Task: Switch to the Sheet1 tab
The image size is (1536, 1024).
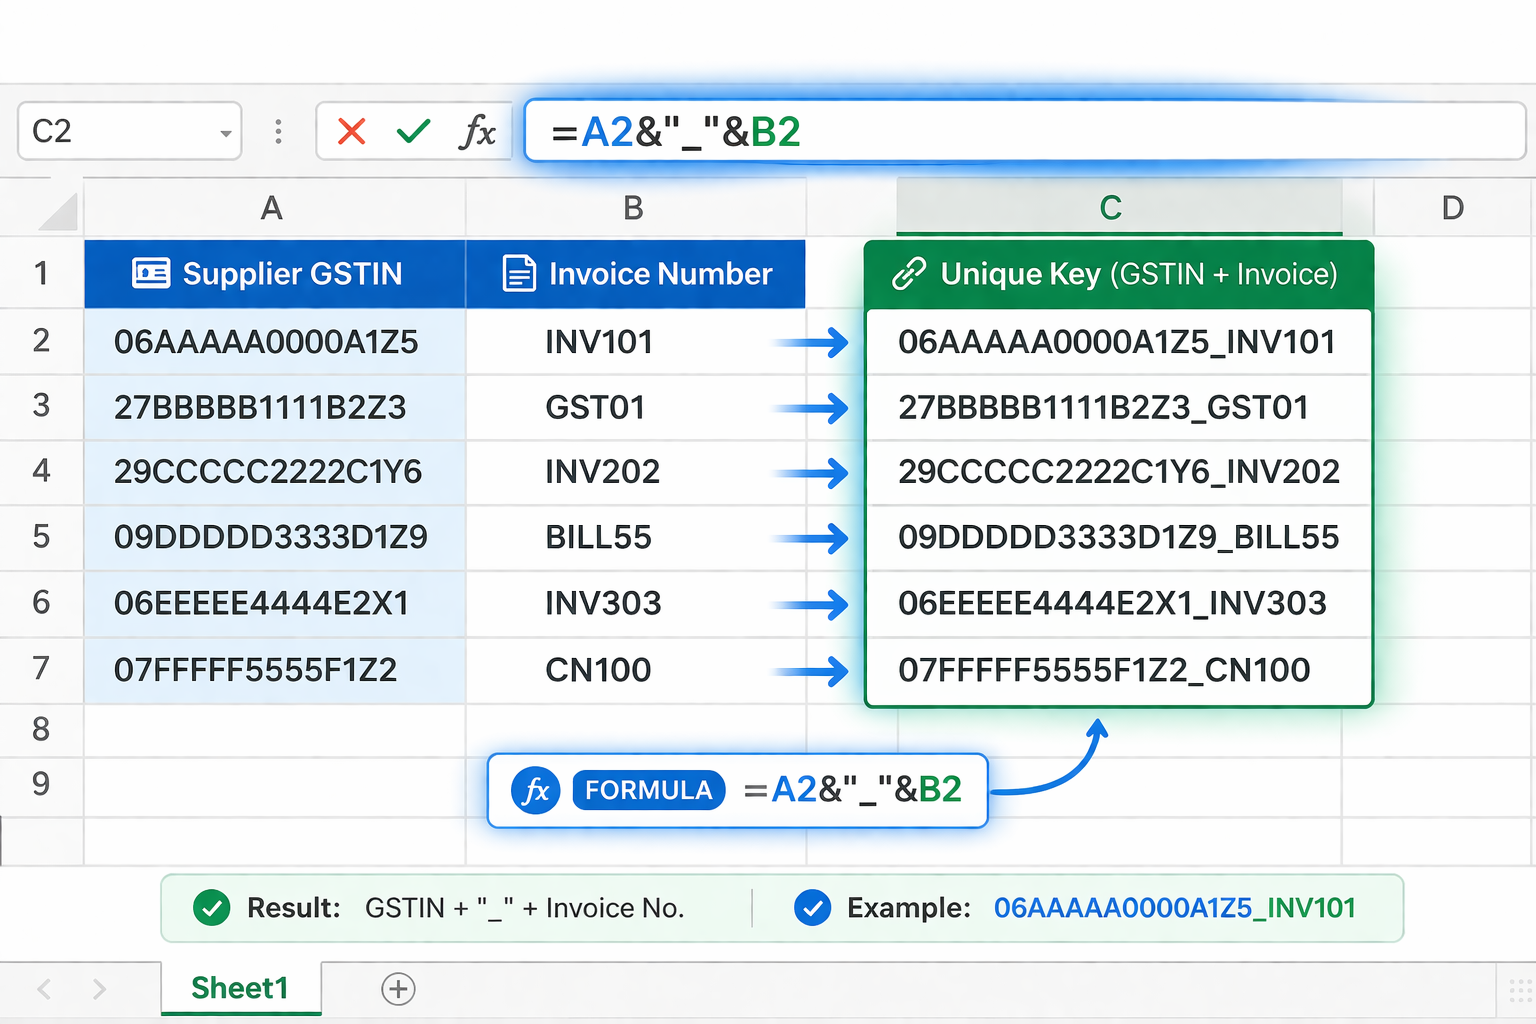Action: (x=240, y=988)
